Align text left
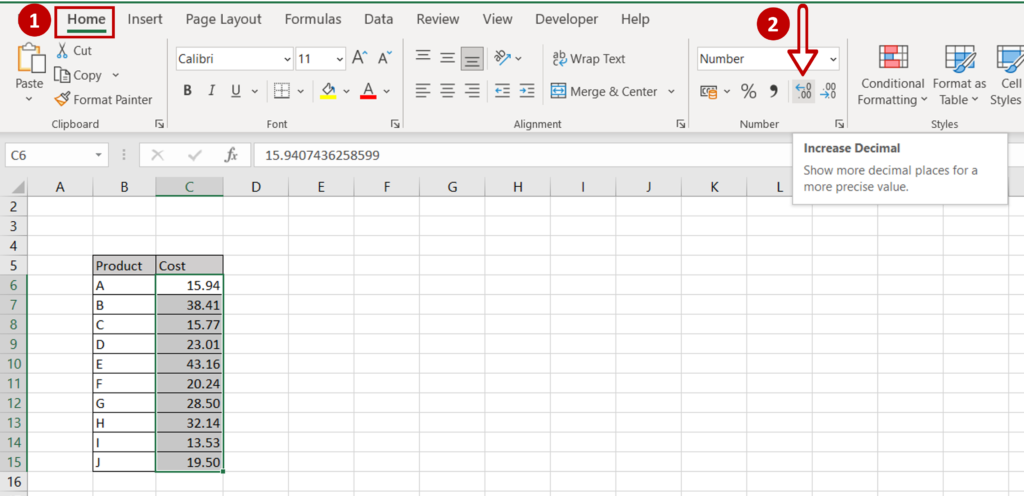The height and width of the screenshot is (496, 1024). 423,91
